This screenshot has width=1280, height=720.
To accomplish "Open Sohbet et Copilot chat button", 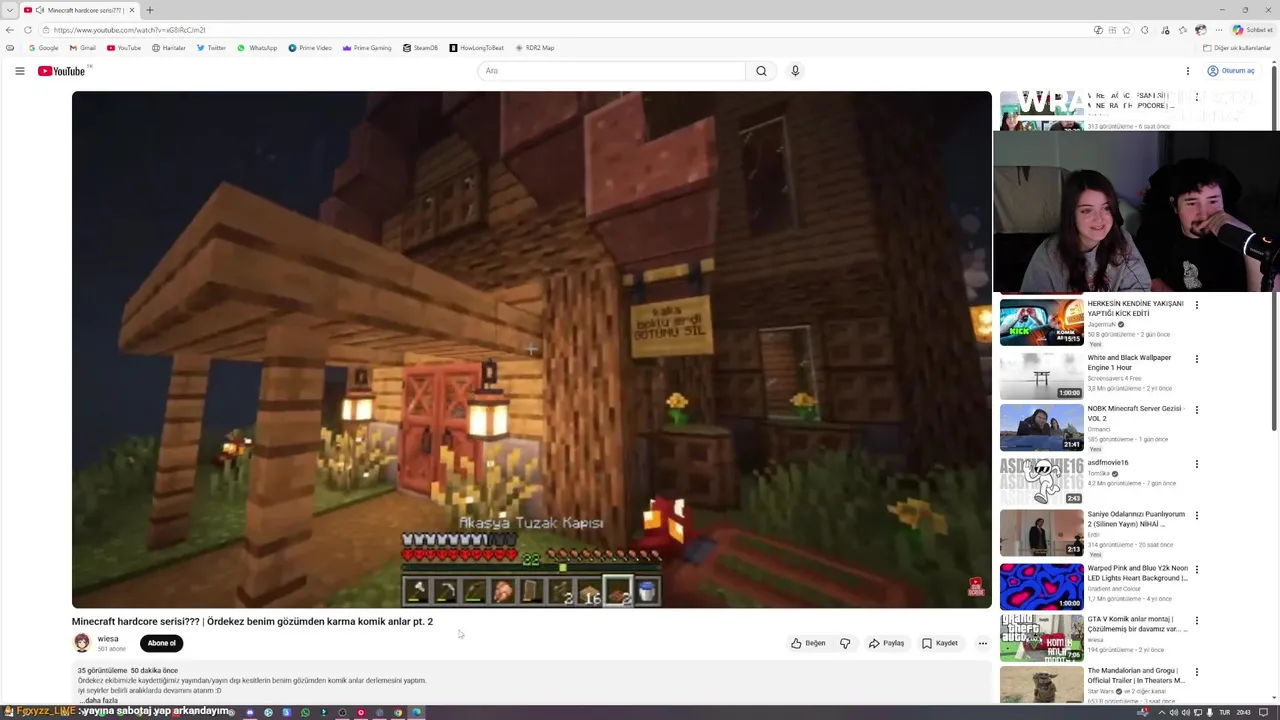I will click(x=1251, y=30).
